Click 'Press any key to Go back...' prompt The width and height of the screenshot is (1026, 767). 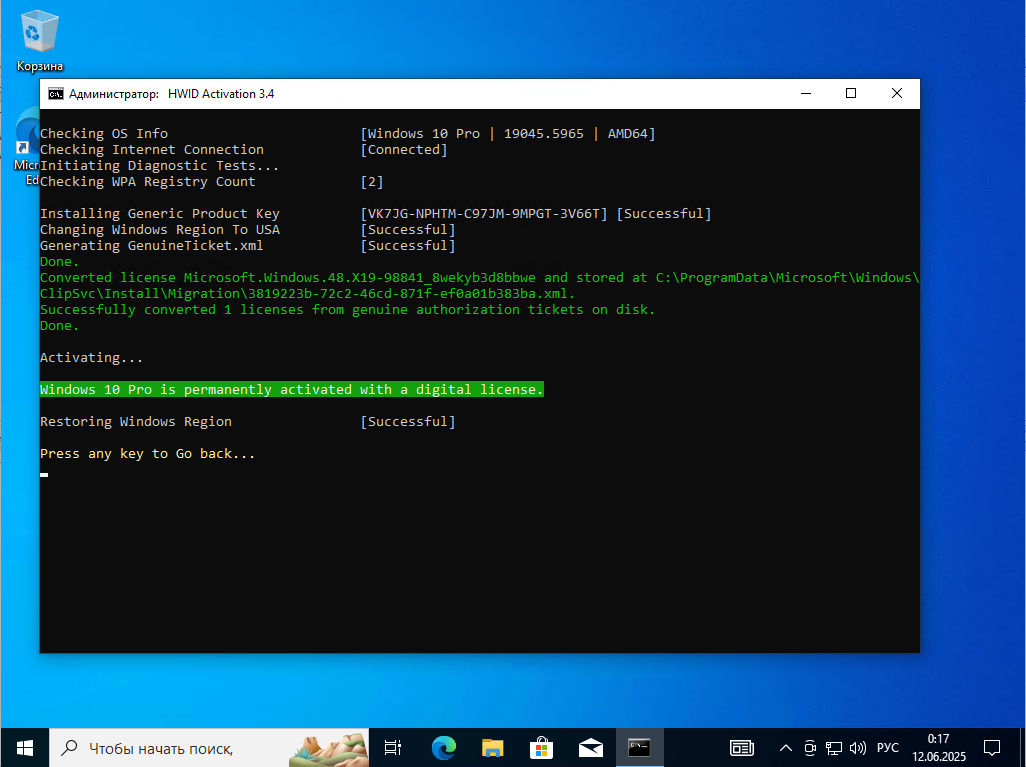tap(147, 454)
